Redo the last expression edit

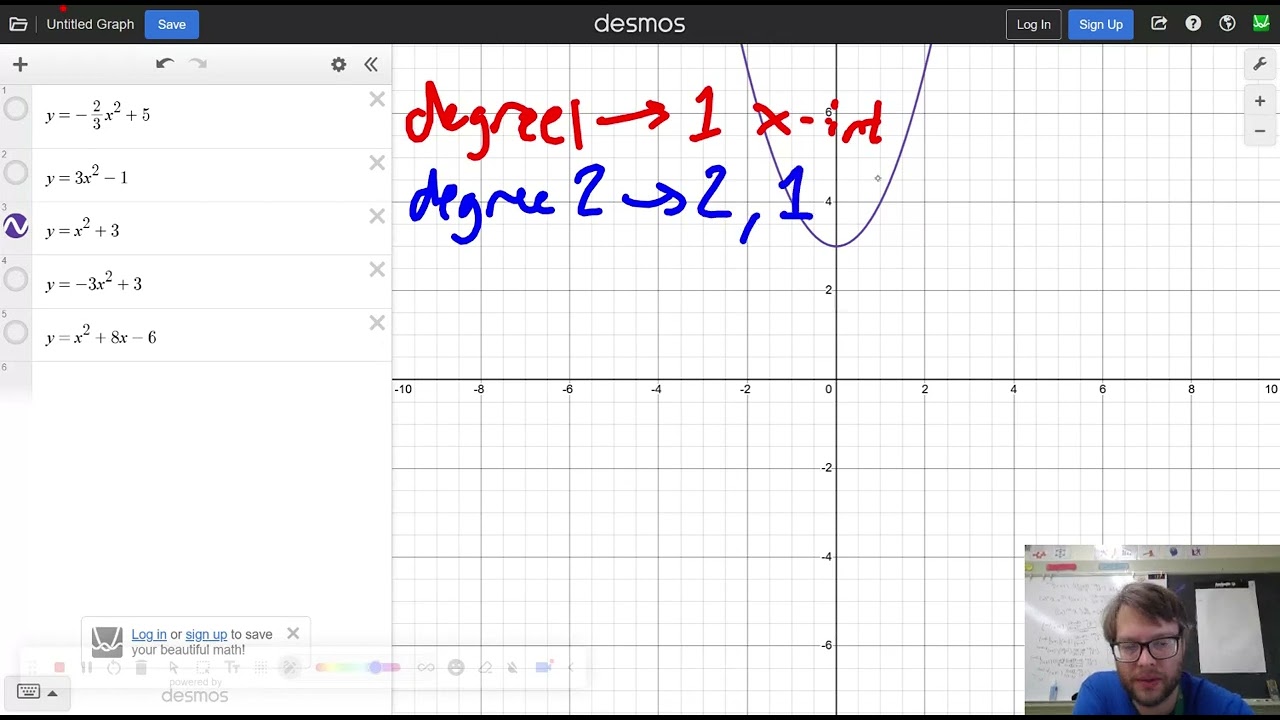(x=198, y=63)
